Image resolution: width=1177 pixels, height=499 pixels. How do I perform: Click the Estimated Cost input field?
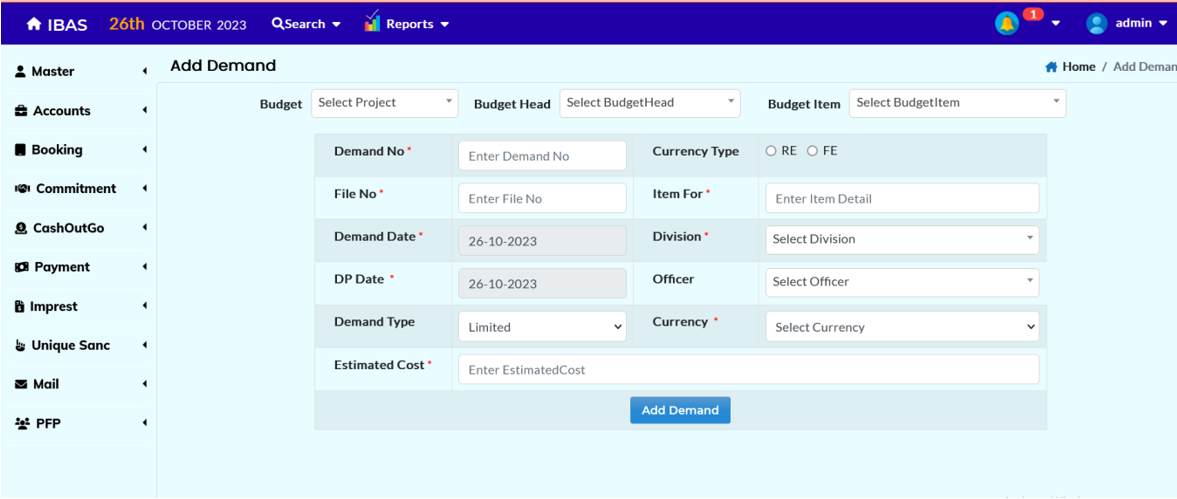click(747, 370)
